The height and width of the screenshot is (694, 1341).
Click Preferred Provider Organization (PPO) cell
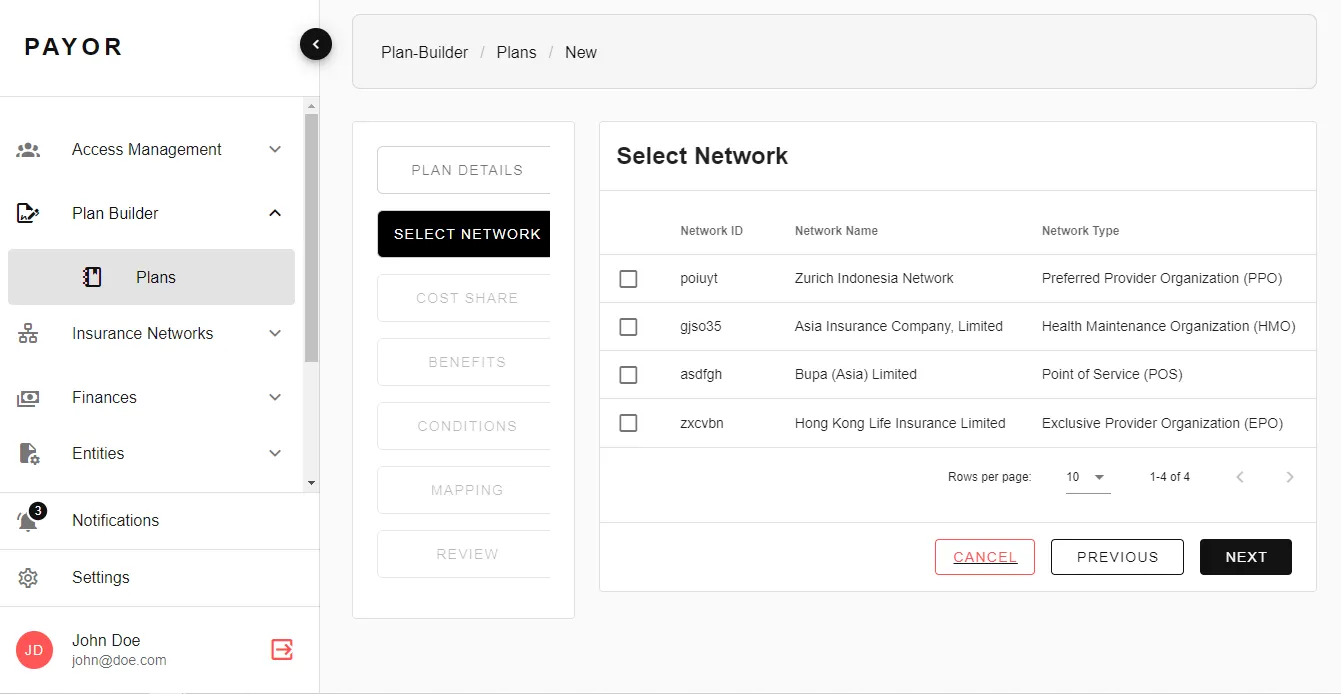(1162, 279)
